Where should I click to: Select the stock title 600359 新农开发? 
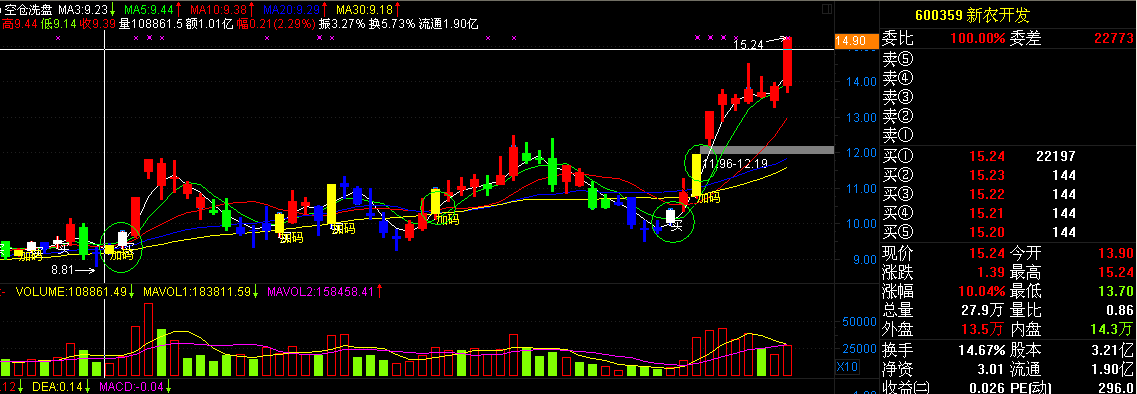[x=972, y=15]
